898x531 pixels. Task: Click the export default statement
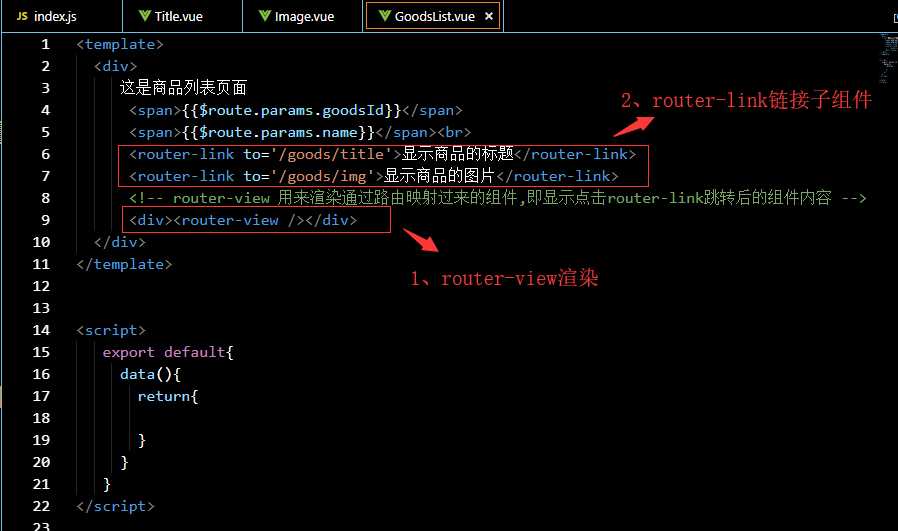click(168, 352)
